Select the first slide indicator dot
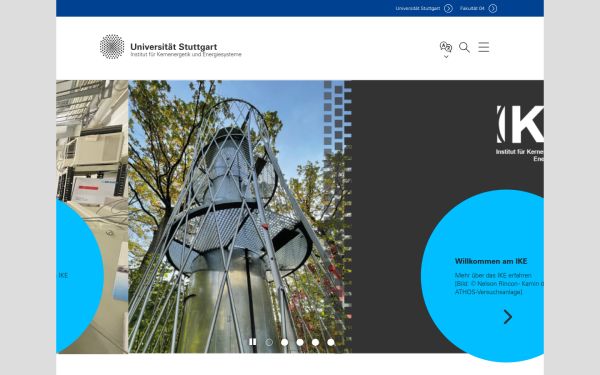Image resolution: width=600 pixels, height=375 pixels. tap(269, 342)
